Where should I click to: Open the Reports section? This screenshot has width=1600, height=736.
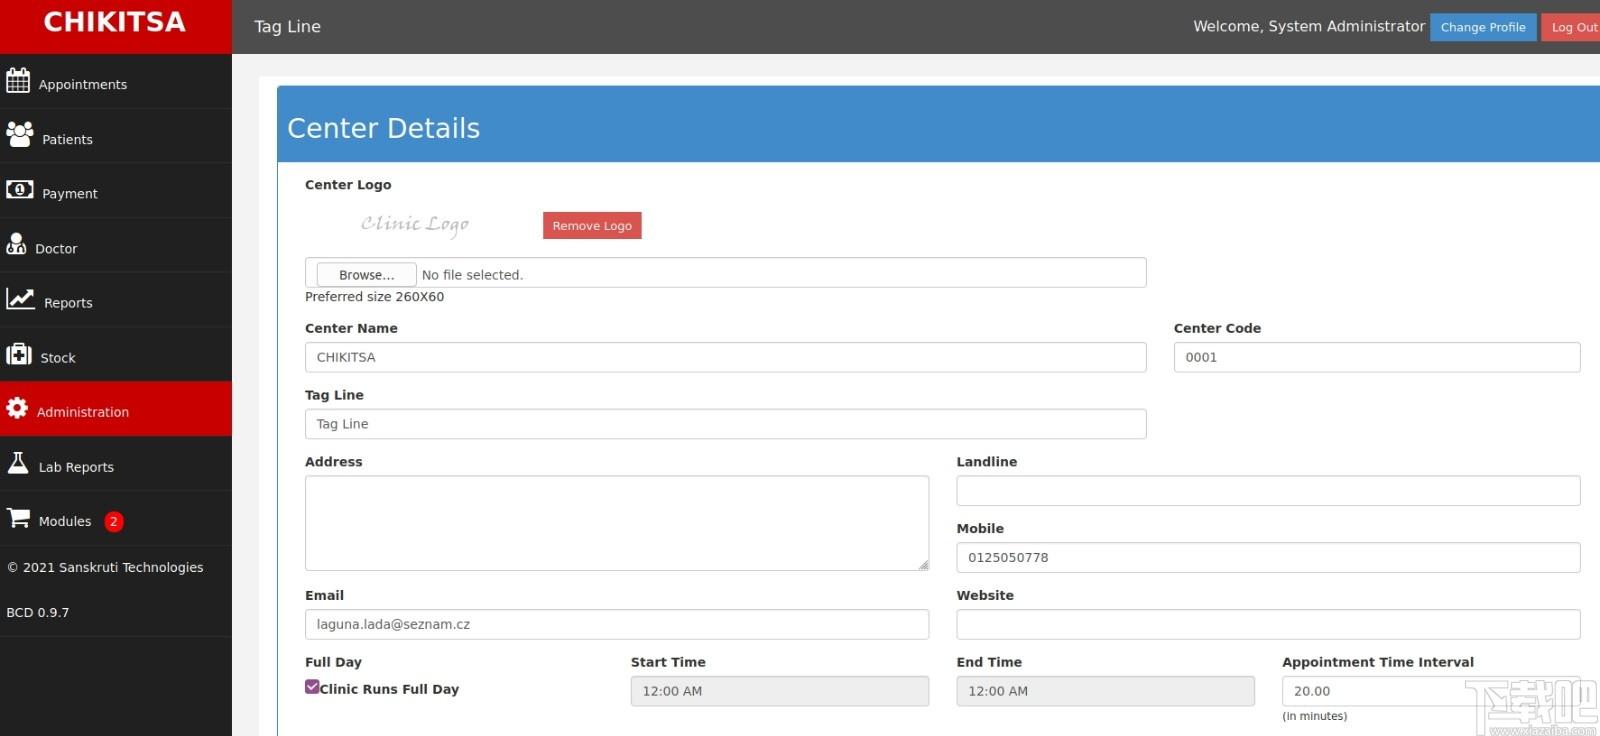pyautogui.click(x=116, y=300)
